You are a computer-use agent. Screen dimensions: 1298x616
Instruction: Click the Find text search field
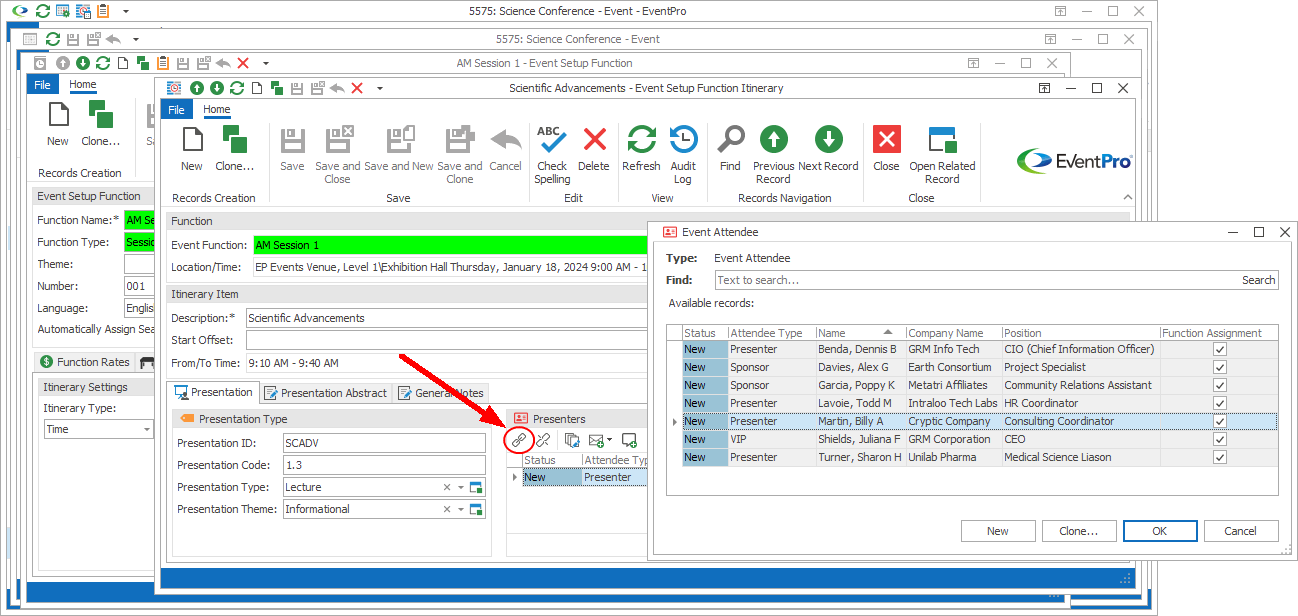[977, 280]
